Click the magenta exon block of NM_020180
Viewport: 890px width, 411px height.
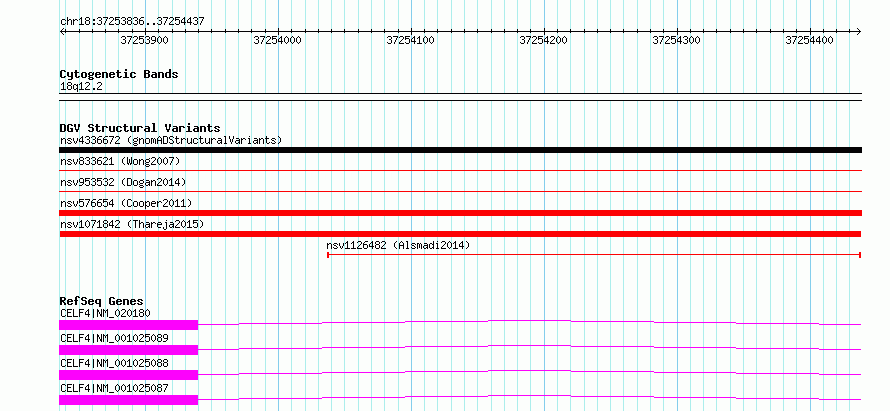(x=128, y=325)
